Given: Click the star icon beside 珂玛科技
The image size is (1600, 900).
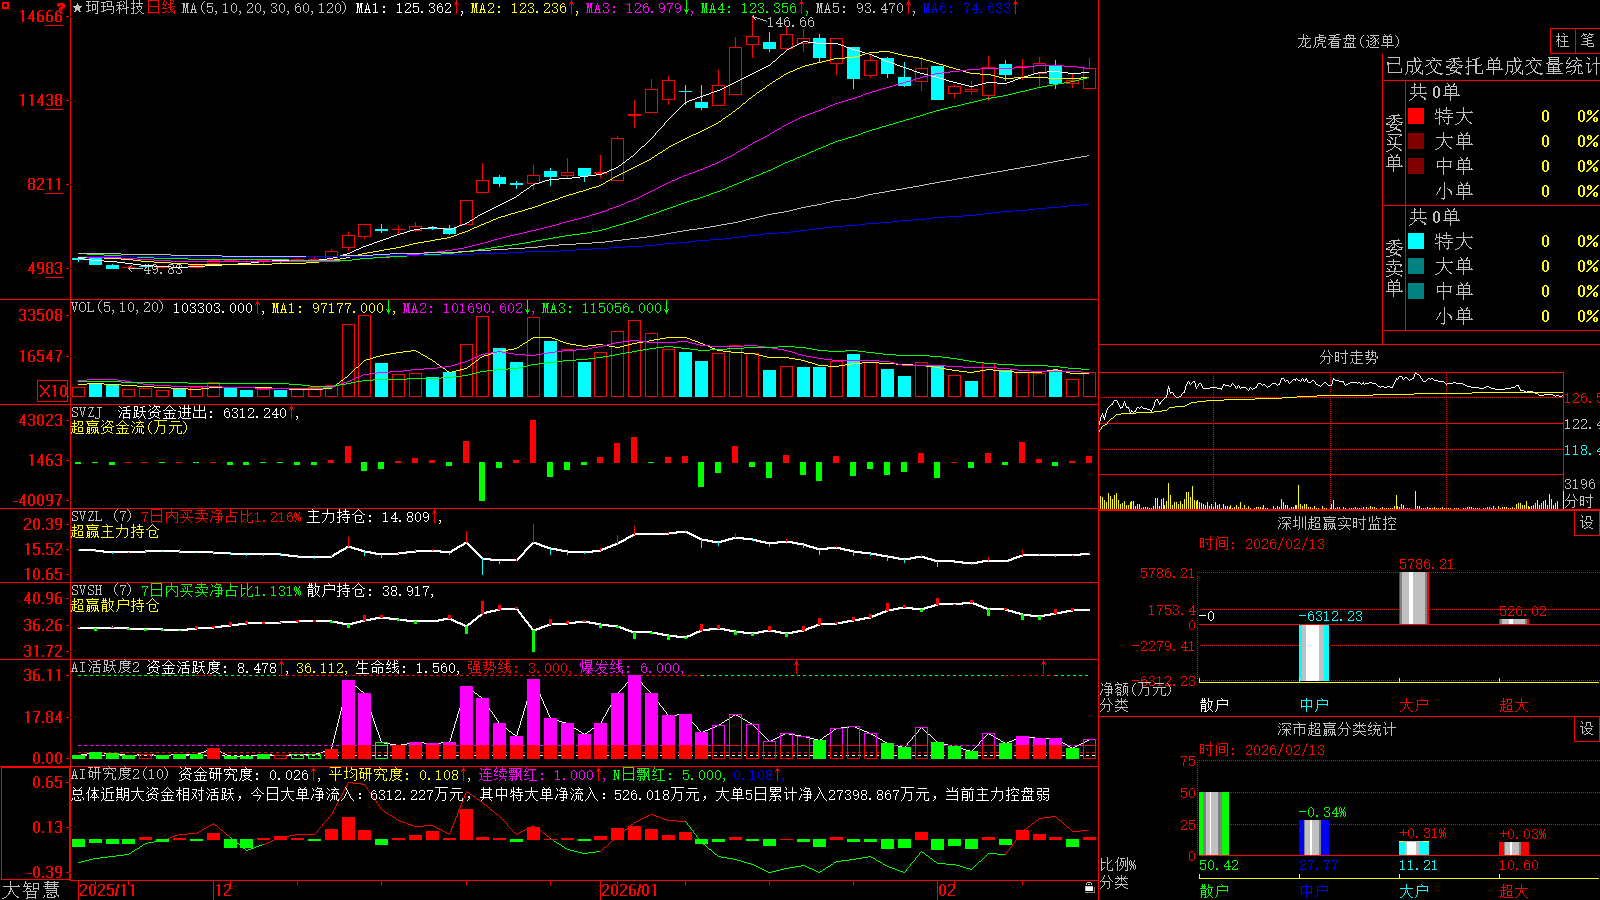Looking at the screenshot, I should pos(78,8).
